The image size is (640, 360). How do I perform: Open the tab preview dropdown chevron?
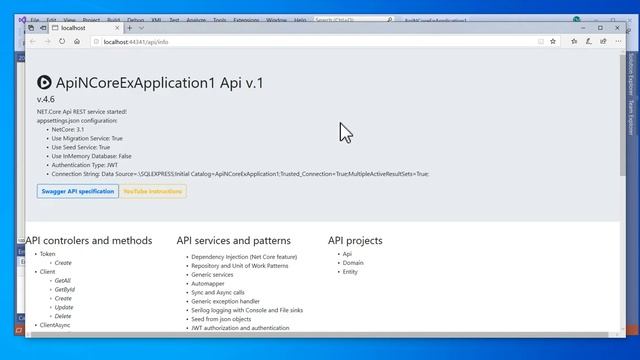click(x=141, y=28)
